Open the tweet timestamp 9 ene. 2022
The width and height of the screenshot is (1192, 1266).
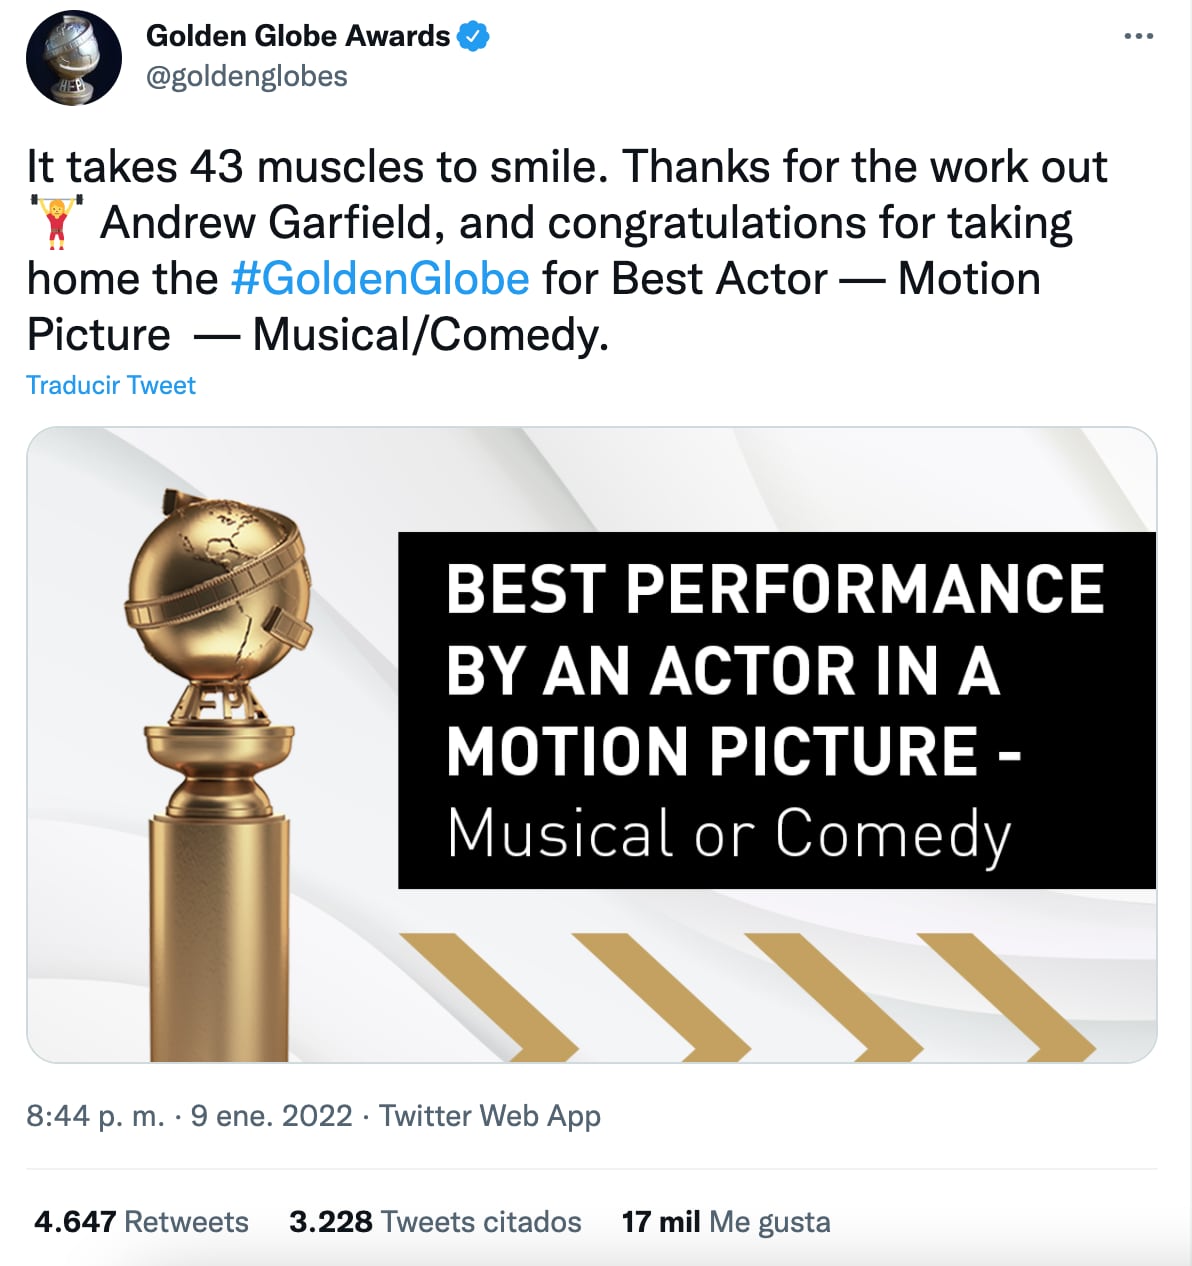pos(271,1115)
